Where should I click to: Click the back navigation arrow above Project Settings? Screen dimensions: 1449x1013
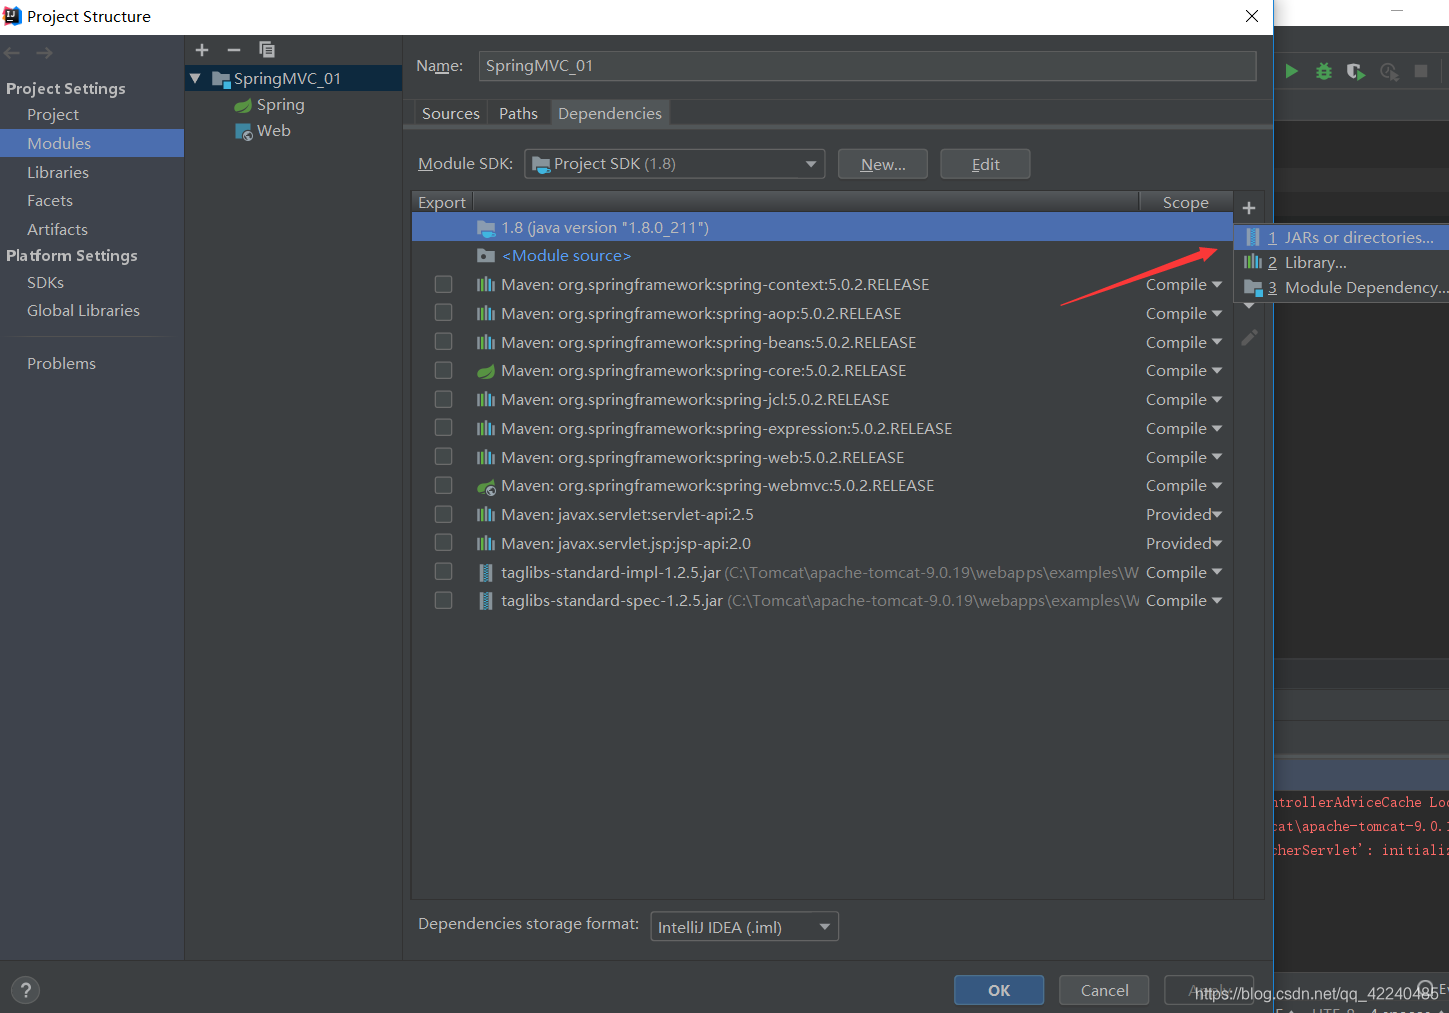pos(12,52)
